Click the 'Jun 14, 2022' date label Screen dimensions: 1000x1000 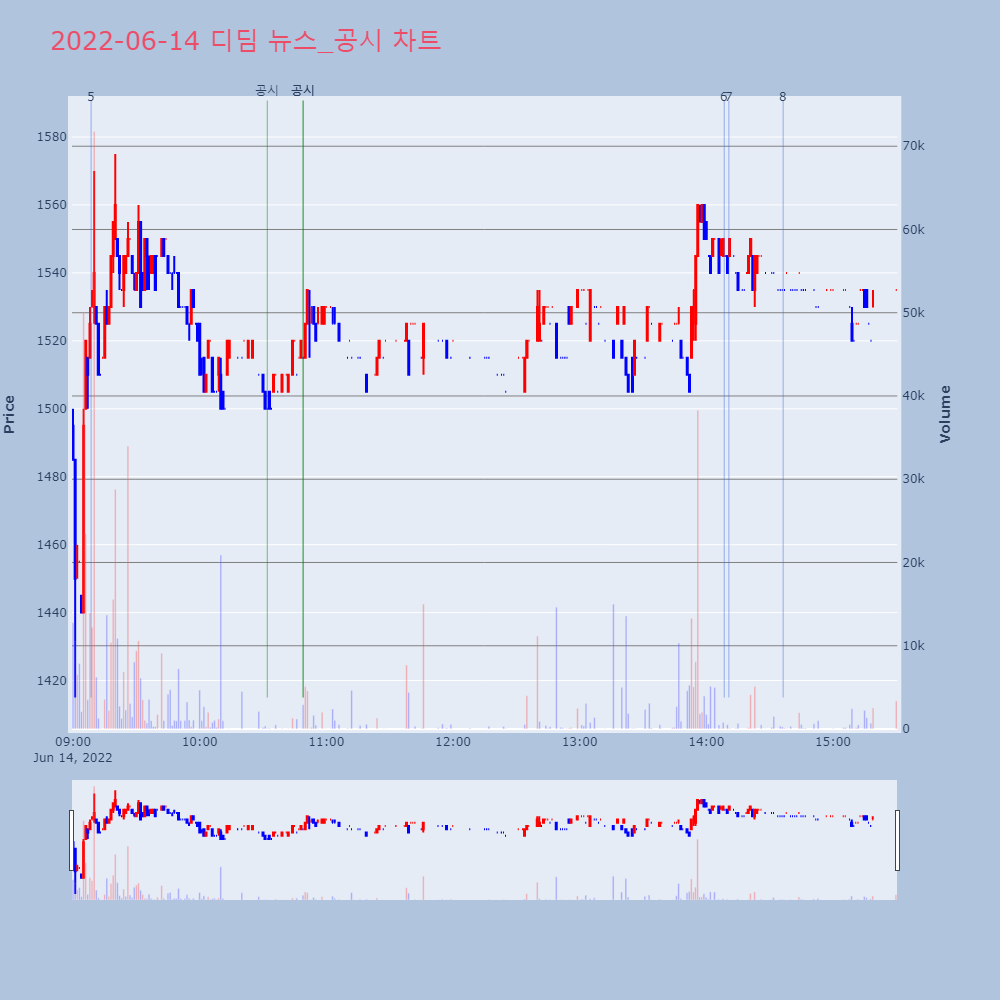tap(73, 758)
